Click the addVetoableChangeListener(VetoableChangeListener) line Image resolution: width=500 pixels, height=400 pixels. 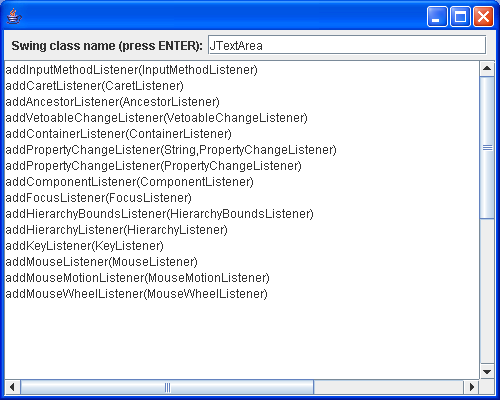point(157,118)
